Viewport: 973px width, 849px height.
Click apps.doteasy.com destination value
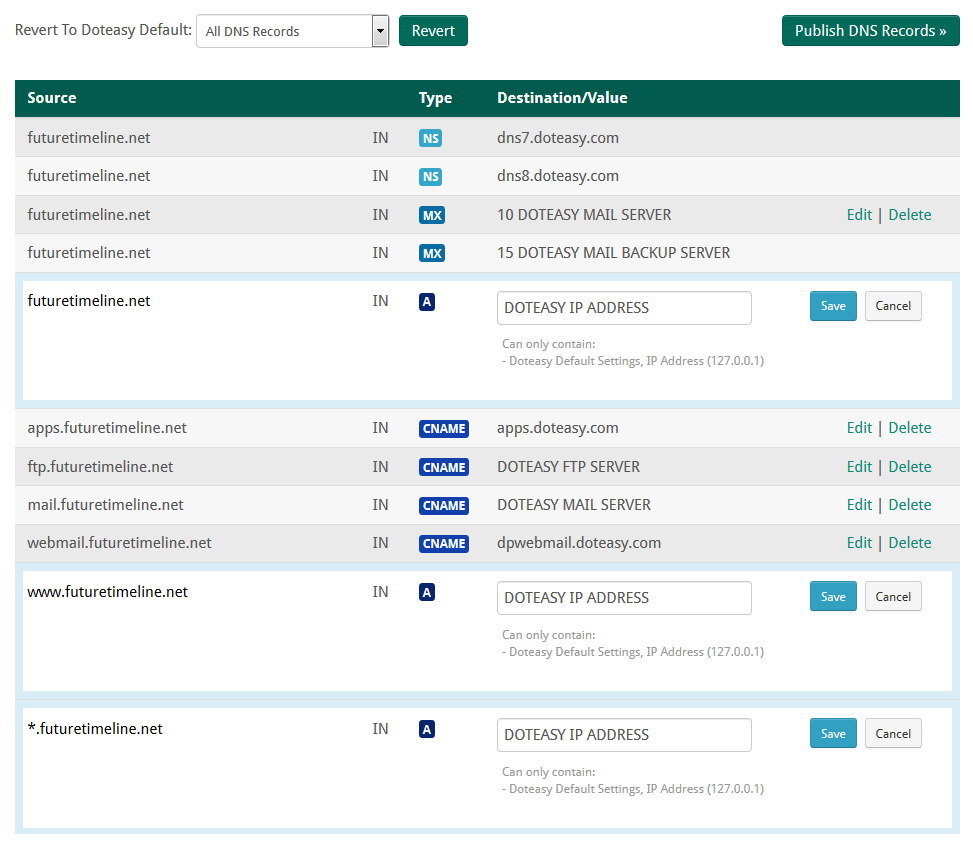point(557,428)
